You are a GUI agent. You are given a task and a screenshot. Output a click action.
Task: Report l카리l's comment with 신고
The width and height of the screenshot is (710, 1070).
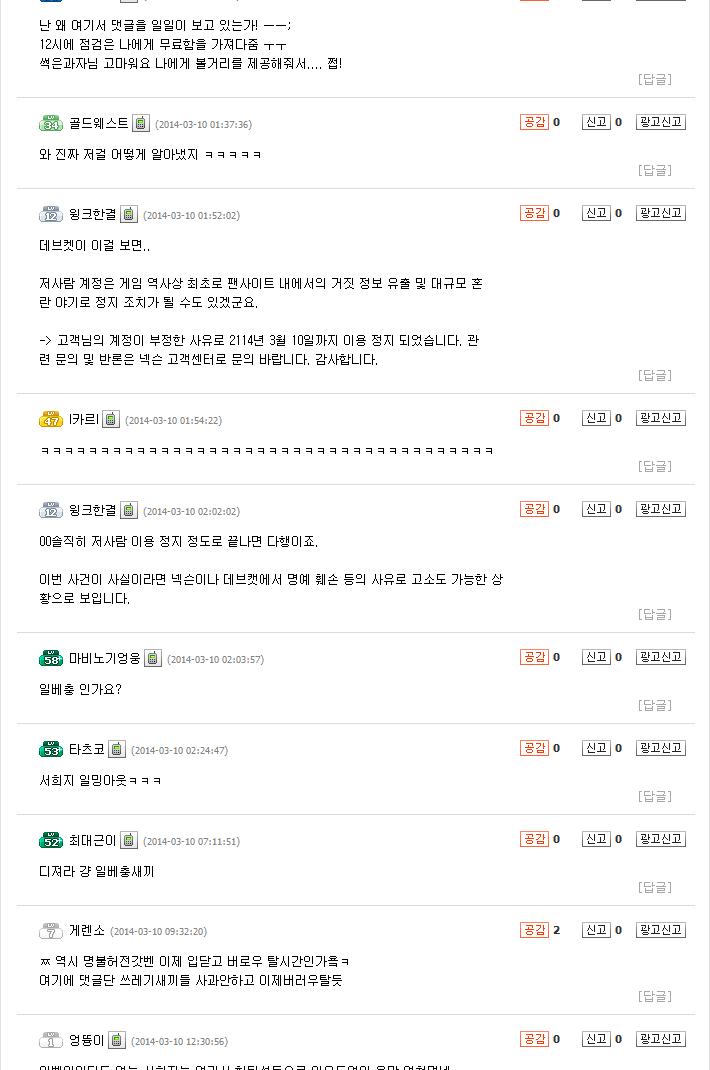tap(596, 418)
